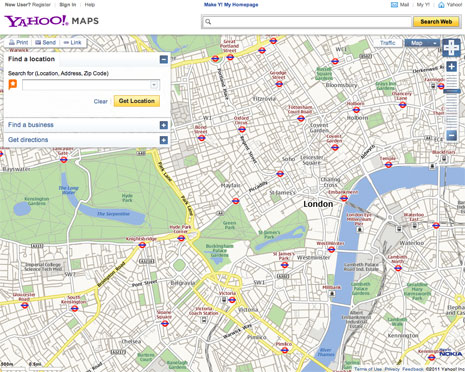The width and height of the screenshot is (465, 372).
Task: Go to Yahoo! home icon link
Action: pos(441,5)
